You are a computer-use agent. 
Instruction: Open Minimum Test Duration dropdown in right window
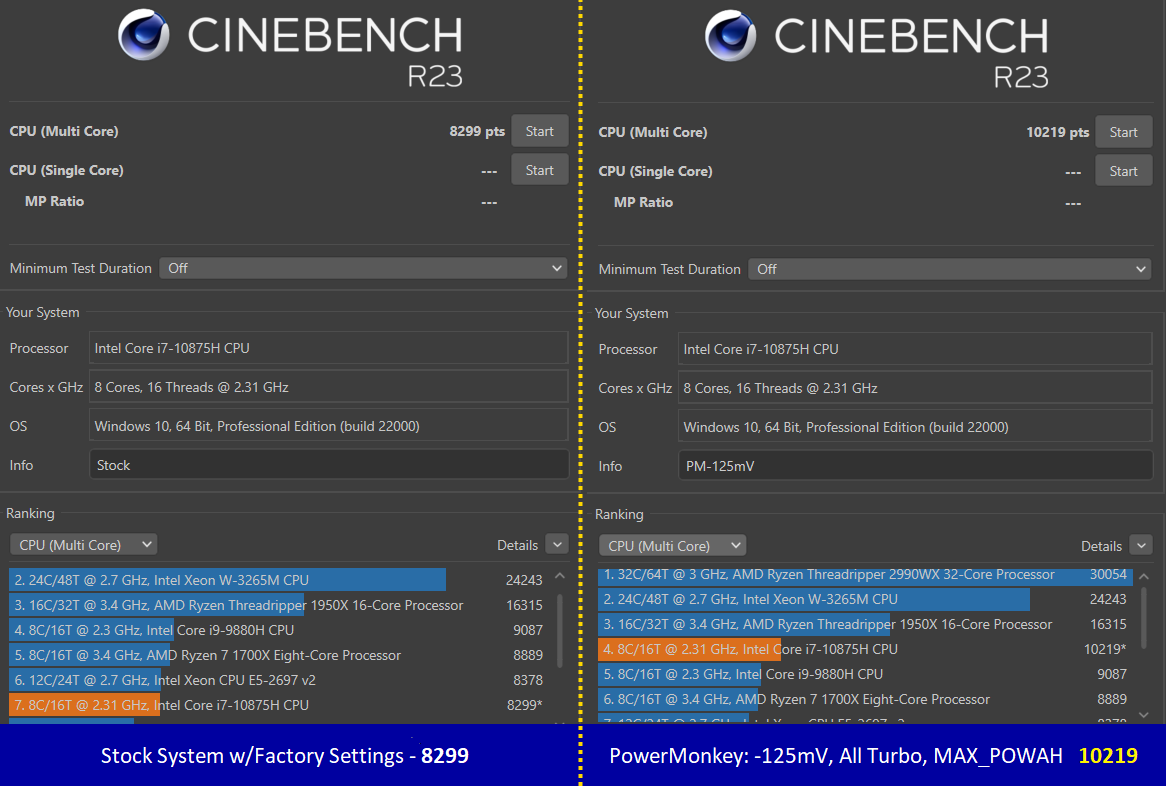point(950,269)
